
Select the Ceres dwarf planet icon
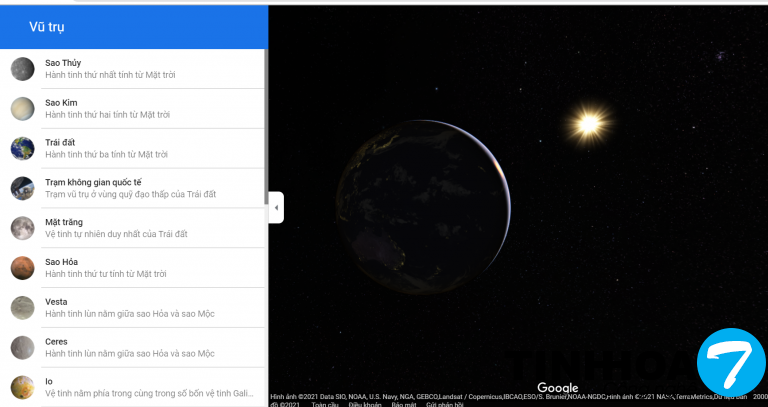[22, 347]
